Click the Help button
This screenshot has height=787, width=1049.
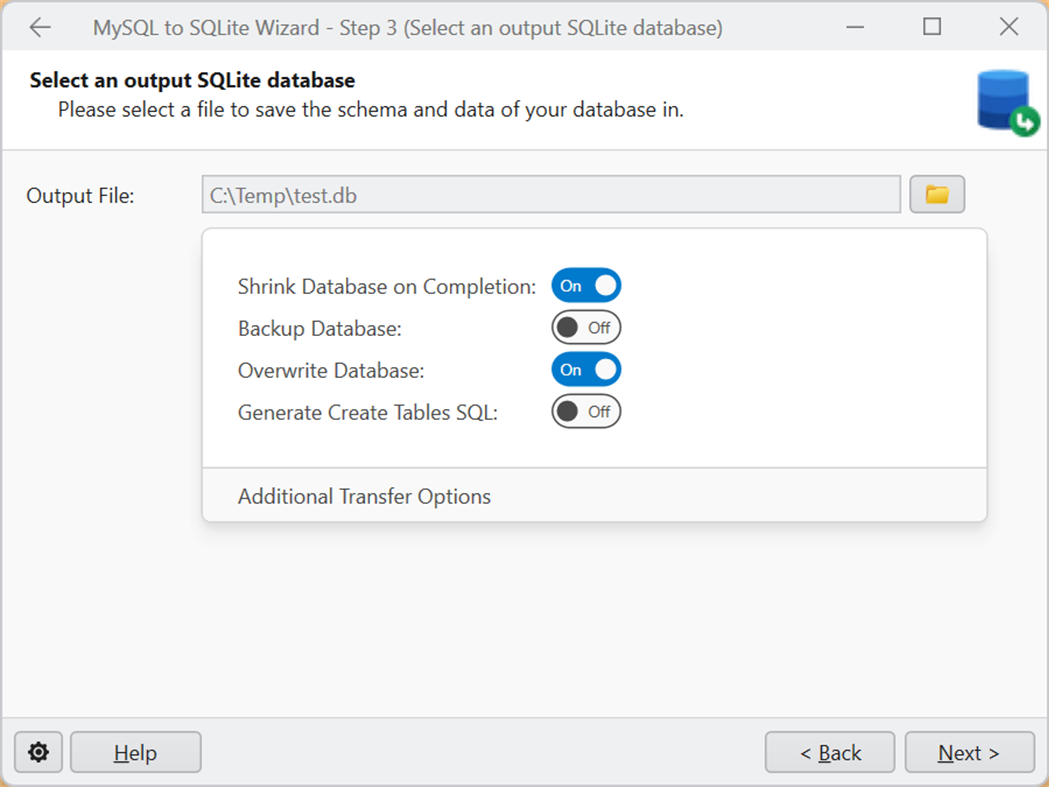tap(135, 753)
